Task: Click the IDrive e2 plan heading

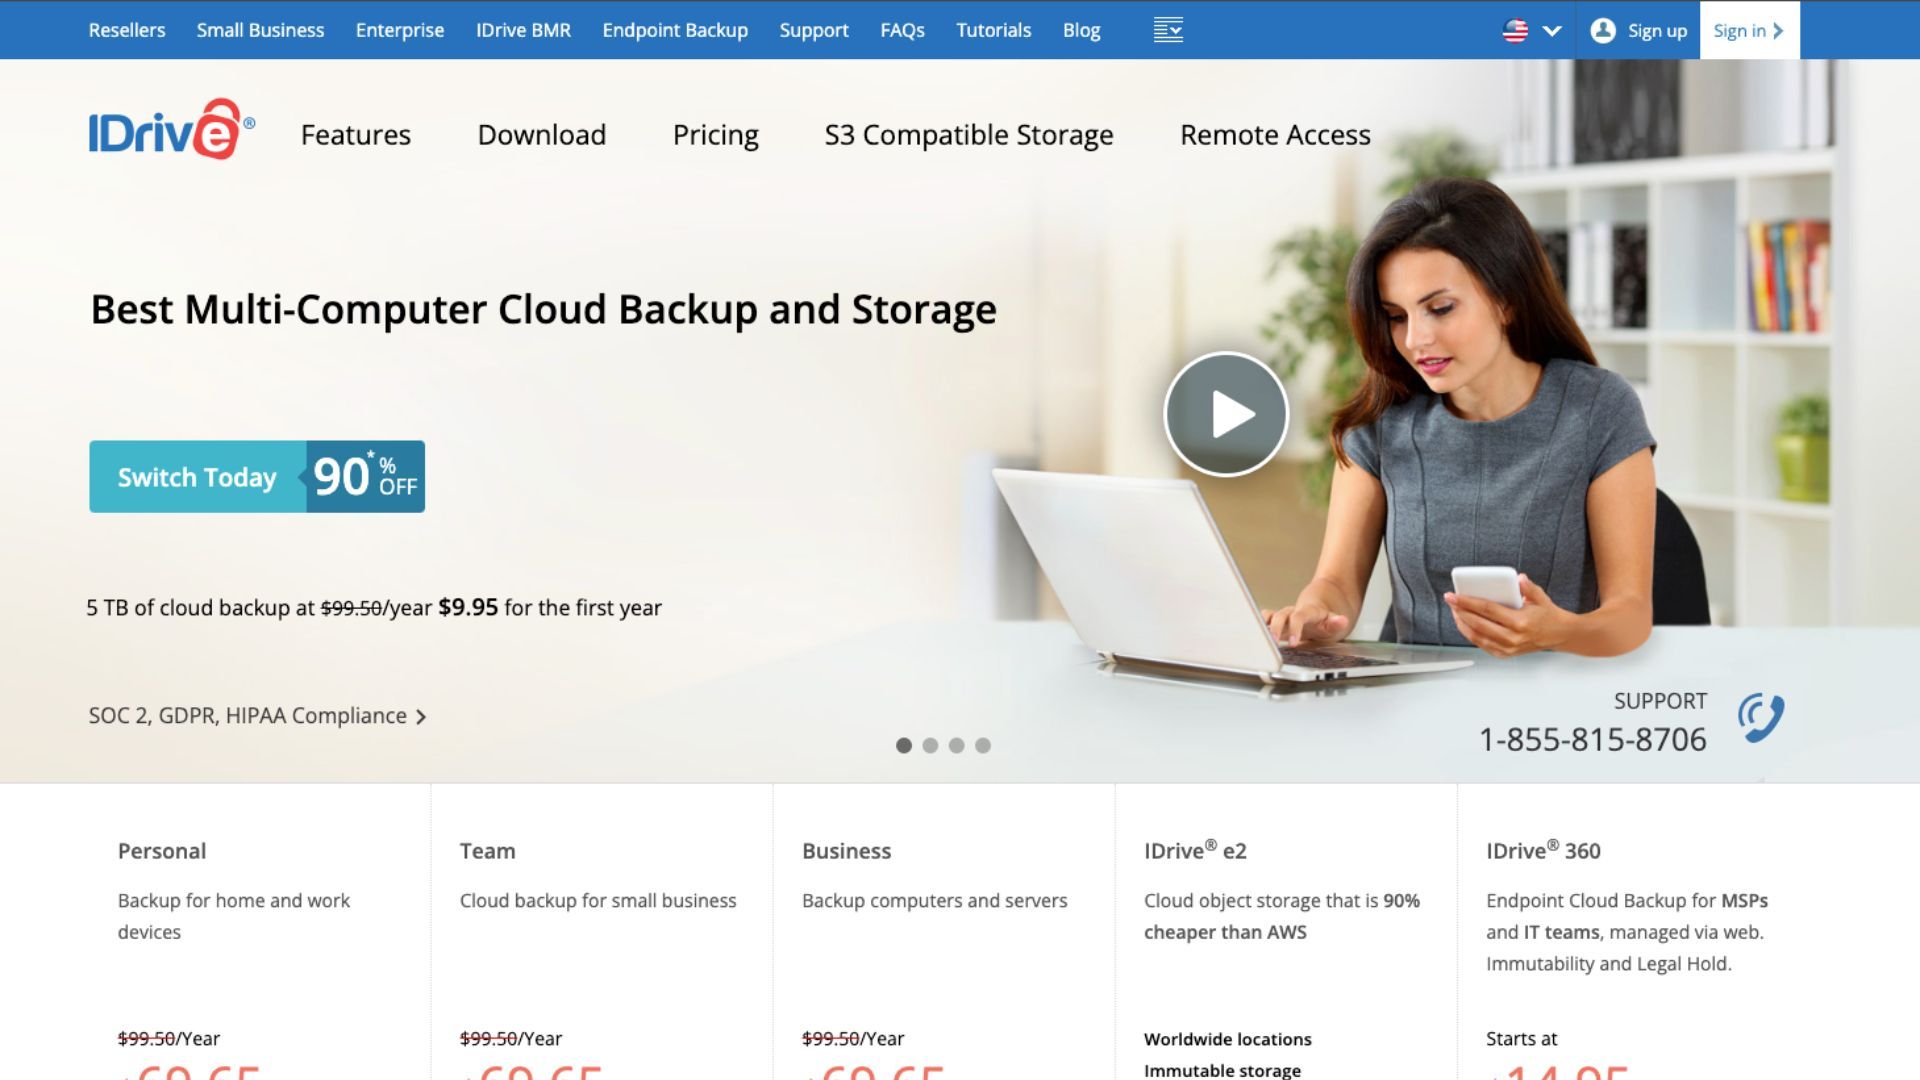Action: click(1195, 850)
